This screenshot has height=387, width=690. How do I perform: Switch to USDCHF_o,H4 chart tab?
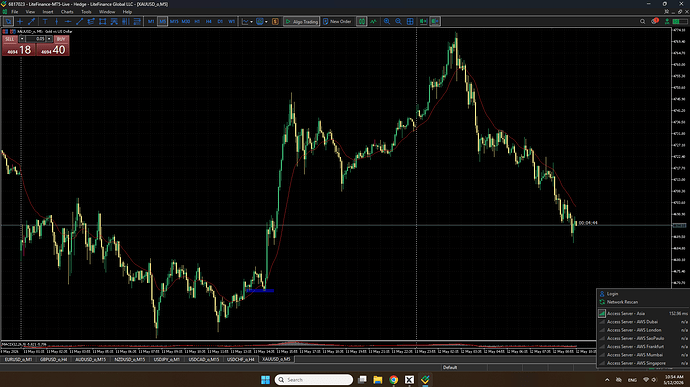[x=240, y=359]
